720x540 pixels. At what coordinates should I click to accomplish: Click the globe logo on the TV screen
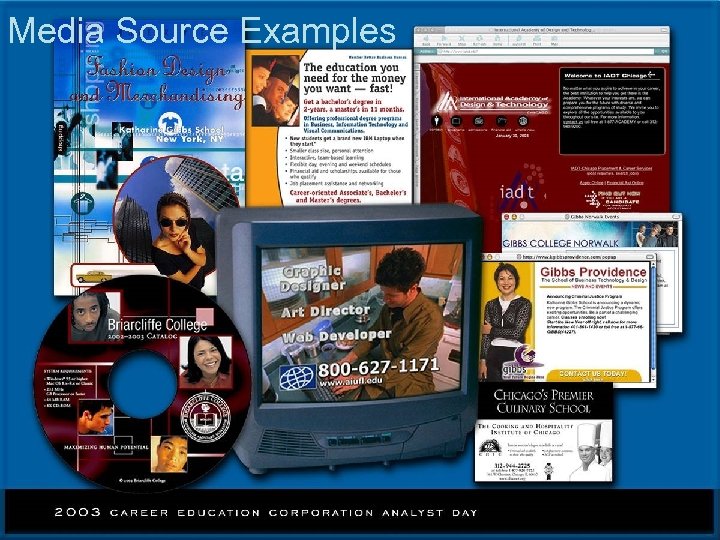[x=298, y=377]
